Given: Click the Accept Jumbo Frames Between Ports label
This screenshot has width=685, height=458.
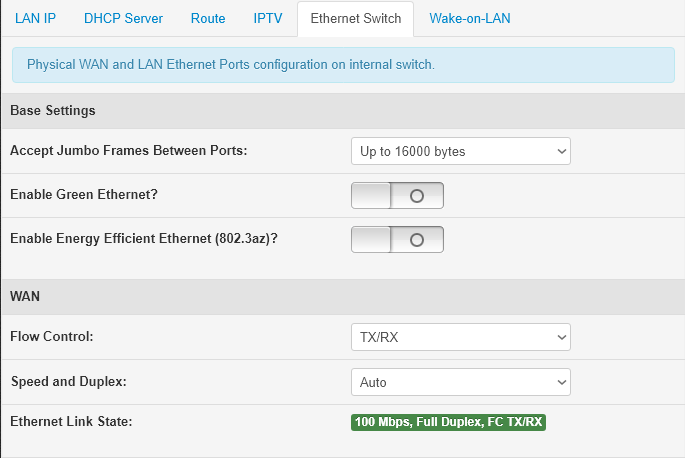Looking at the screenshot, I should point(128,151).
